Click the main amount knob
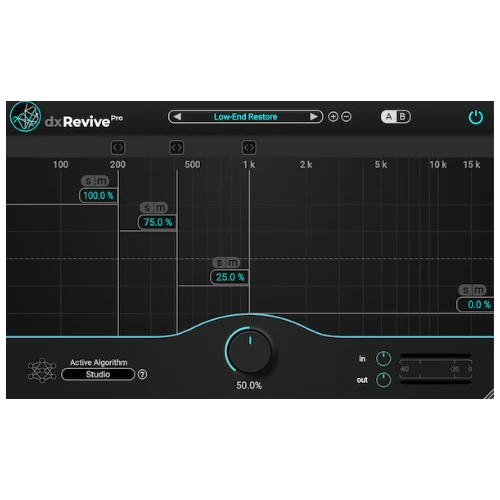500x500 pixels. click(x=250, y=350)
